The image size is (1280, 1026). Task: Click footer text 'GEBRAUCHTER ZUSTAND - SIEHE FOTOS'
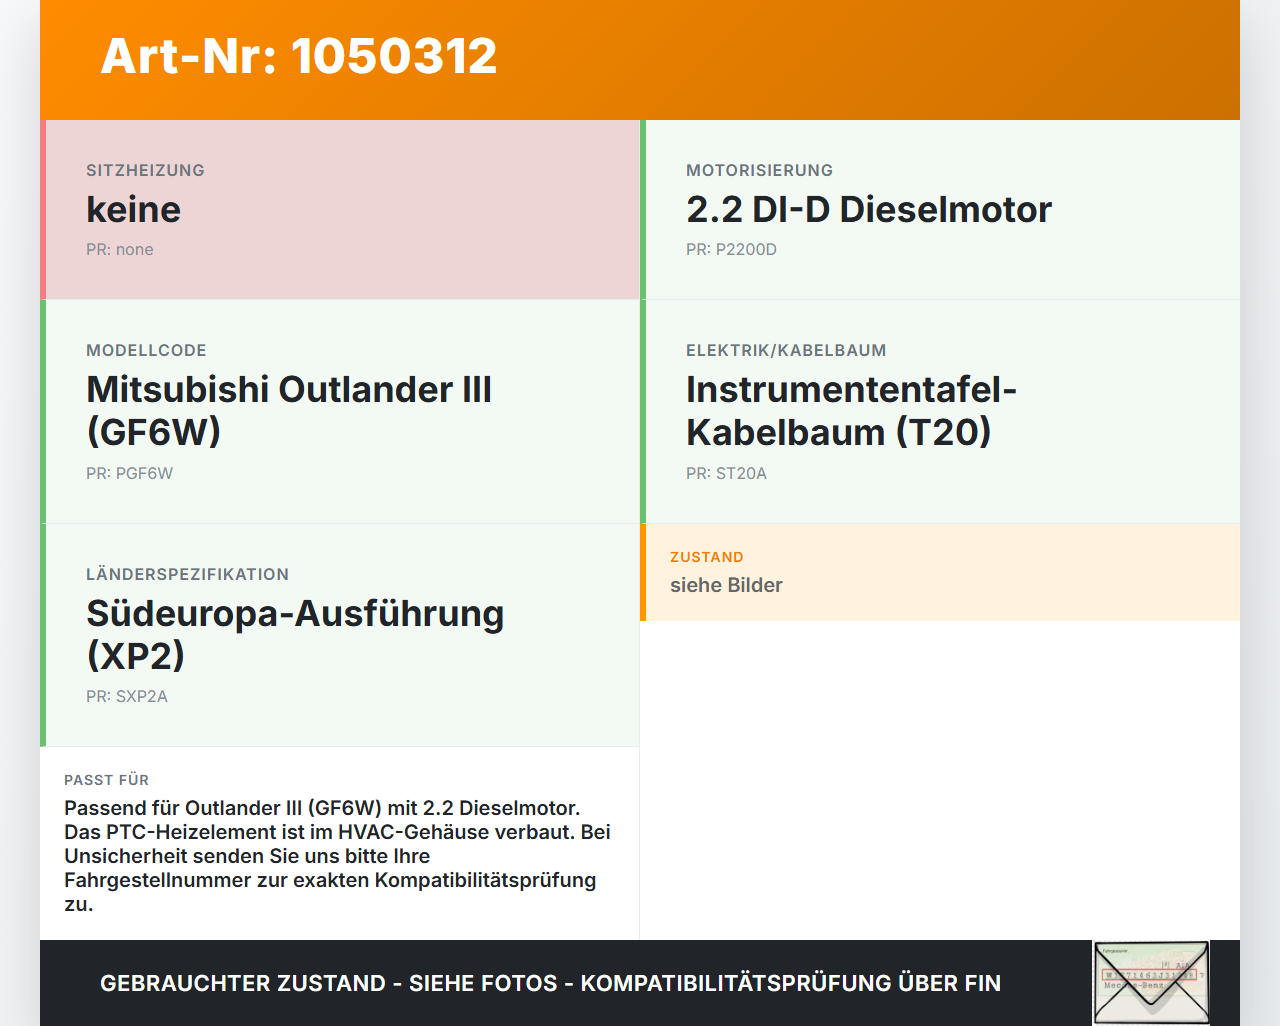point(329,983)
